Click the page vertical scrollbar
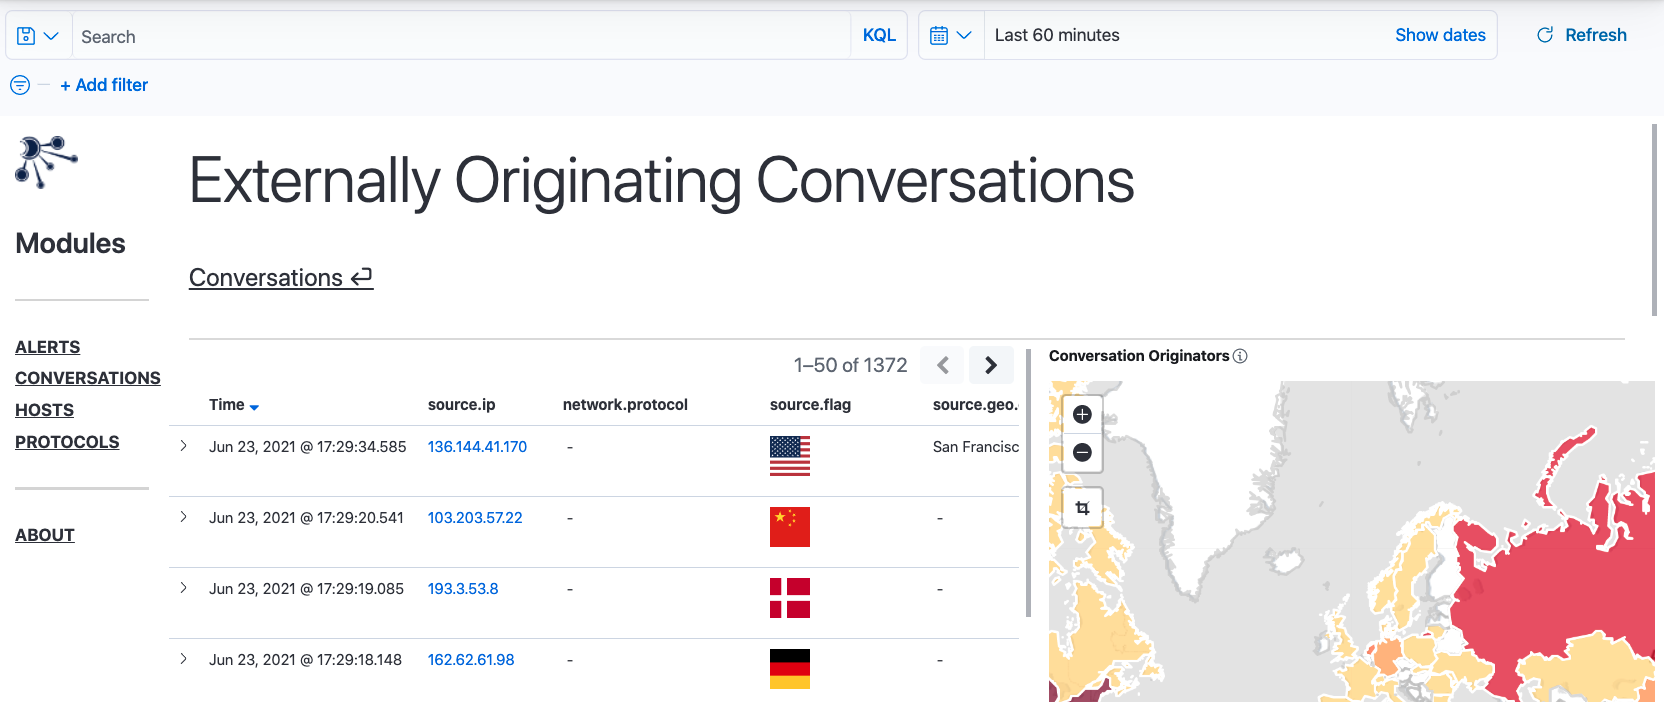 1655,220
